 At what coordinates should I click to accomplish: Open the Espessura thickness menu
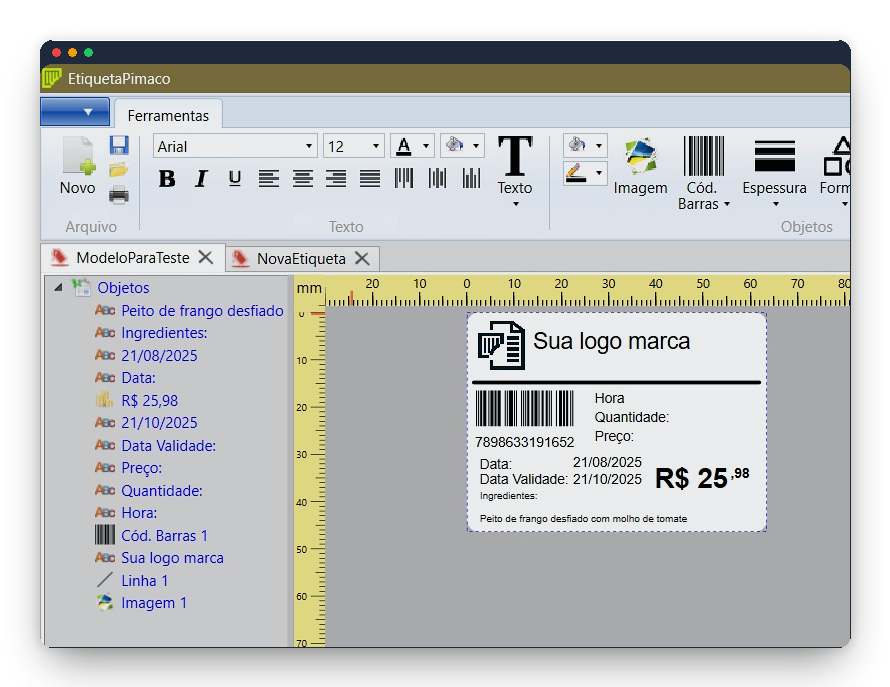(x=774, y=172)
